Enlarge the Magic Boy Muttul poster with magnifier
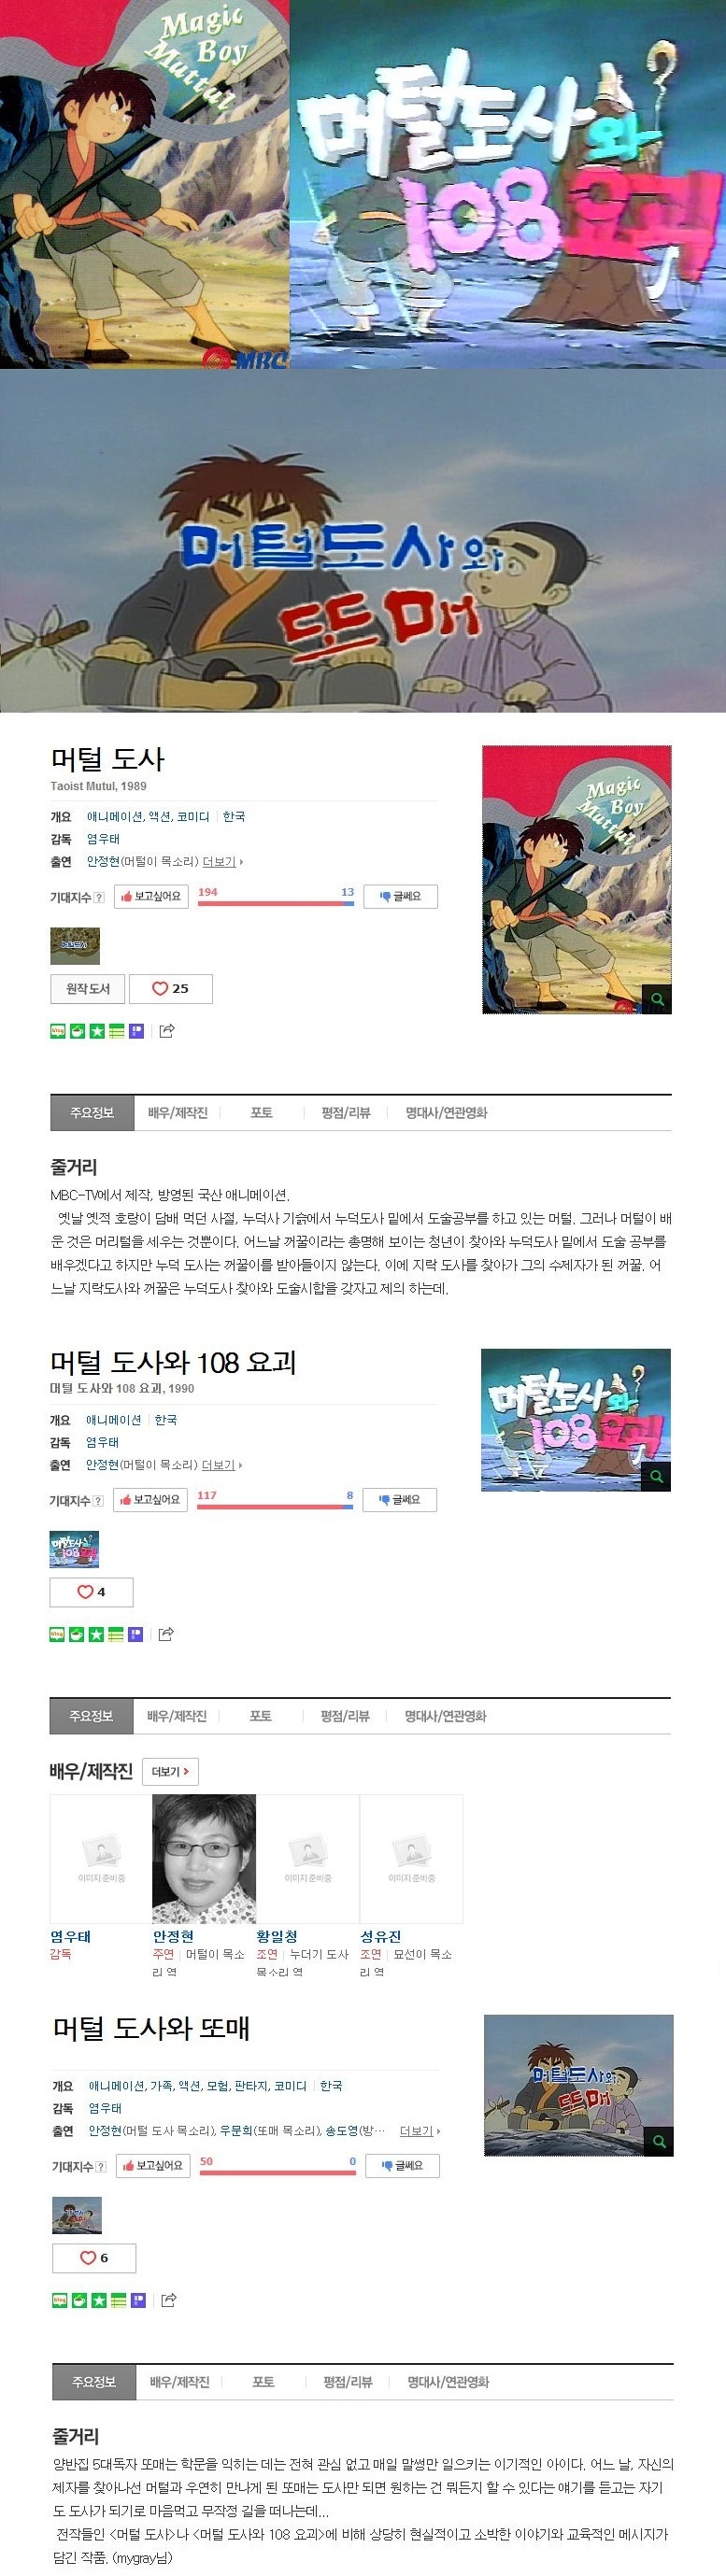This screenshot has width=726, height=2576. pyautogui.click(x=657, y=999)
